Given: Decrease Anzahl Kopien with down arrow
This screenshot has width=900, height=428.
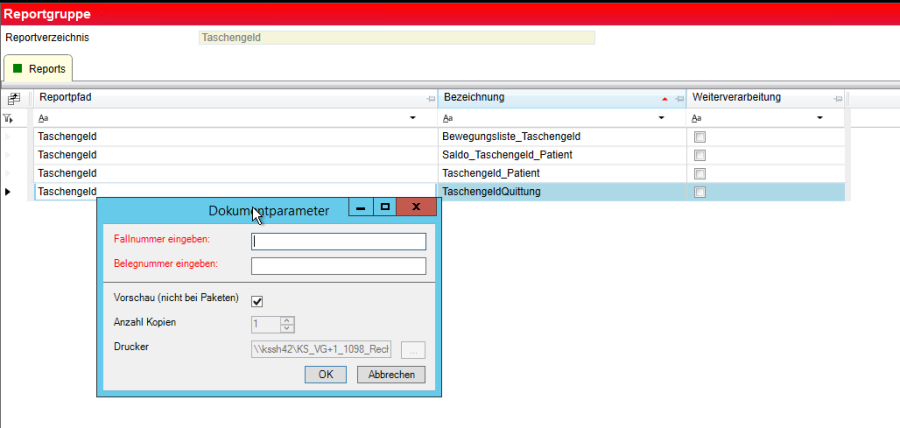Looking at the screenshot, I should coord(287,329).
